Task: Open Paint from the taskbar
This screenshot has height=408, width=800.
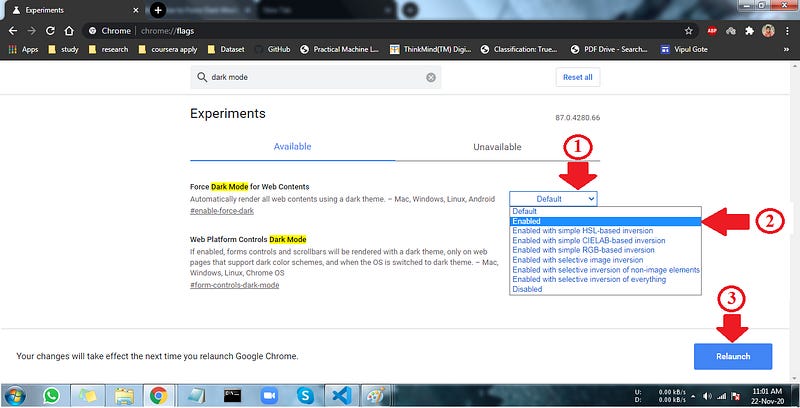Action: pos(376,396)
